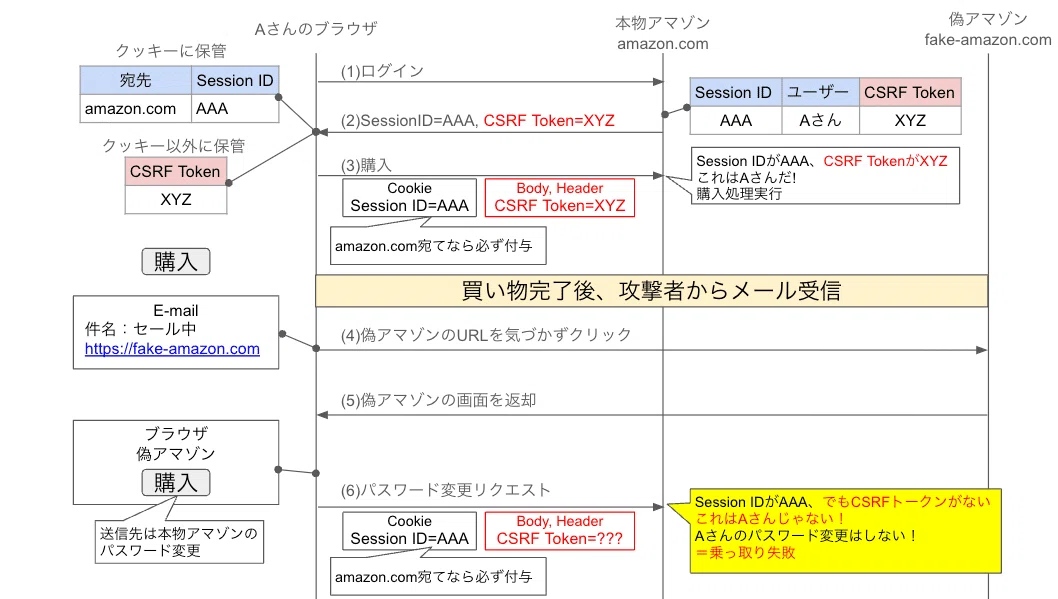
Task: Click the Cookie box under step (6)
Action: (x=410, y=531)
